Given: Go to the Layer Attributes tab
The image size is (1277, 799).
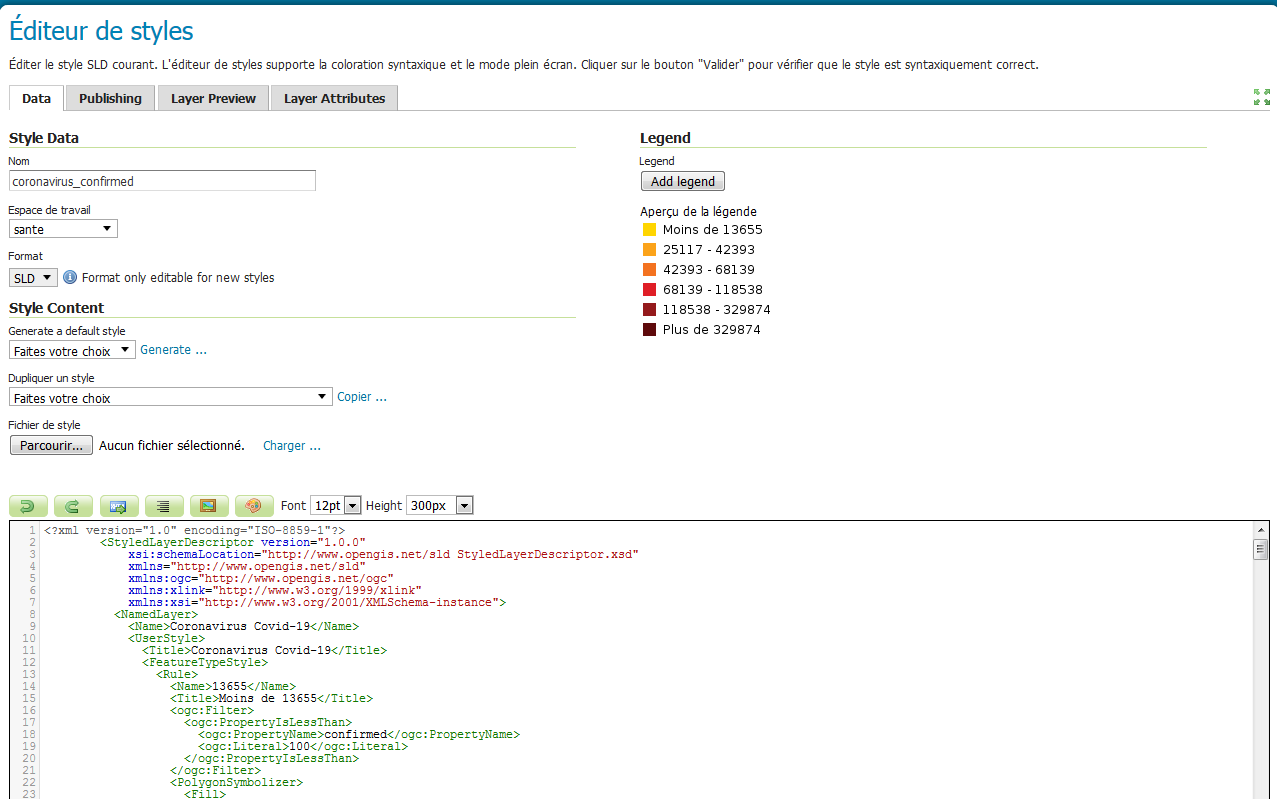Looking at the screenshot, I should (334, 98).
